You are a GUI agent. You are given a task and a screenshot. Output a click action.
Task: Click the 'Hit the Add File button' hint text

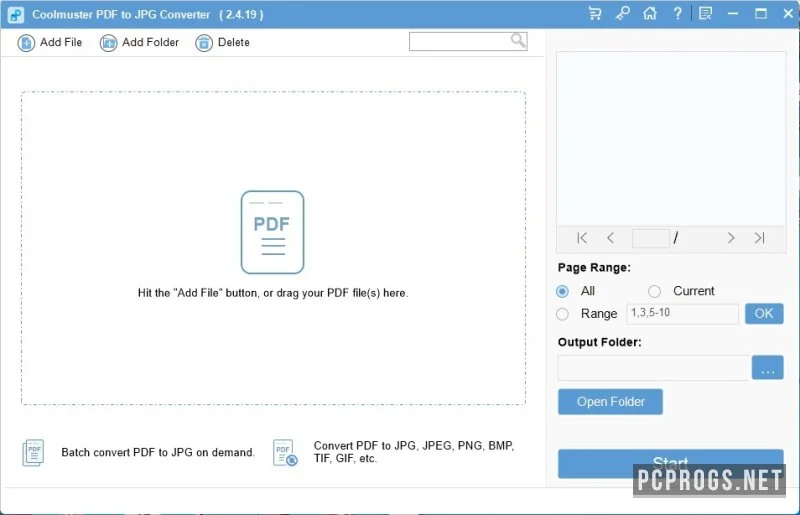click(273, 293)
